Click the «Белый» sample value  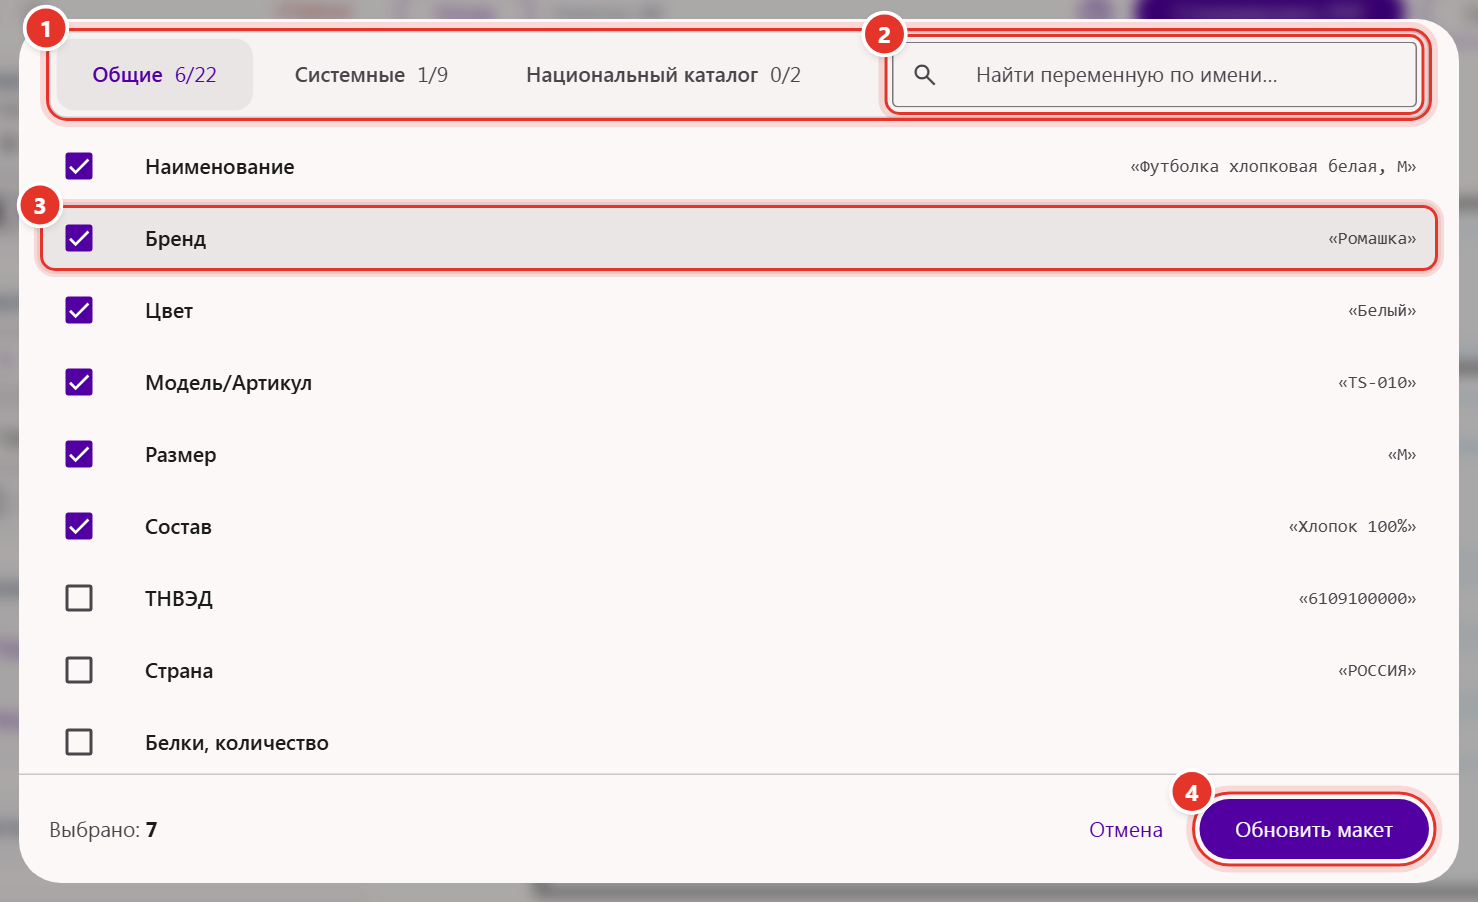tap(1382, 311)
